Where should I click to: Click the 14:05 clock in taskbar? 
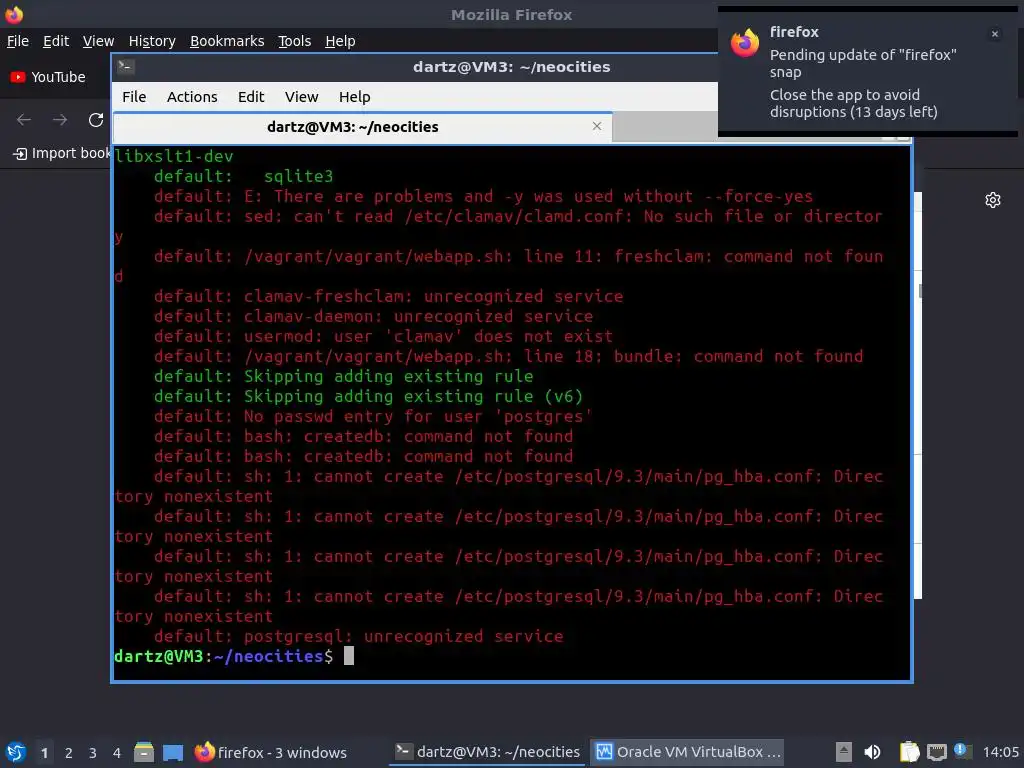[1000, 752]
